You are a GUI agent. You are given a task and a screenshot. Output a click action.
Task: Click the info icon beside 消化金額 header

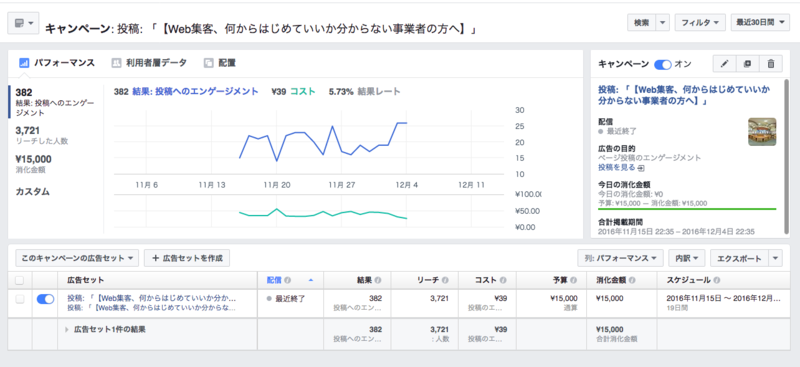click(632, 280)
